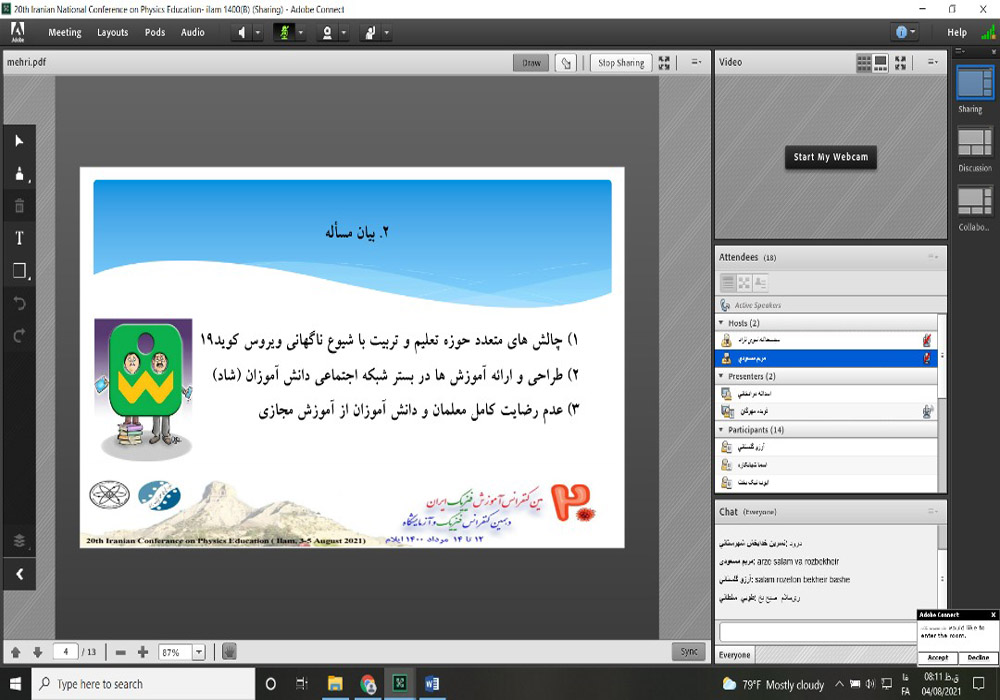The image size is (1000, 700).
Task: Switch to the Discussion layout thumbnail
Action: (x=974, y=143)
